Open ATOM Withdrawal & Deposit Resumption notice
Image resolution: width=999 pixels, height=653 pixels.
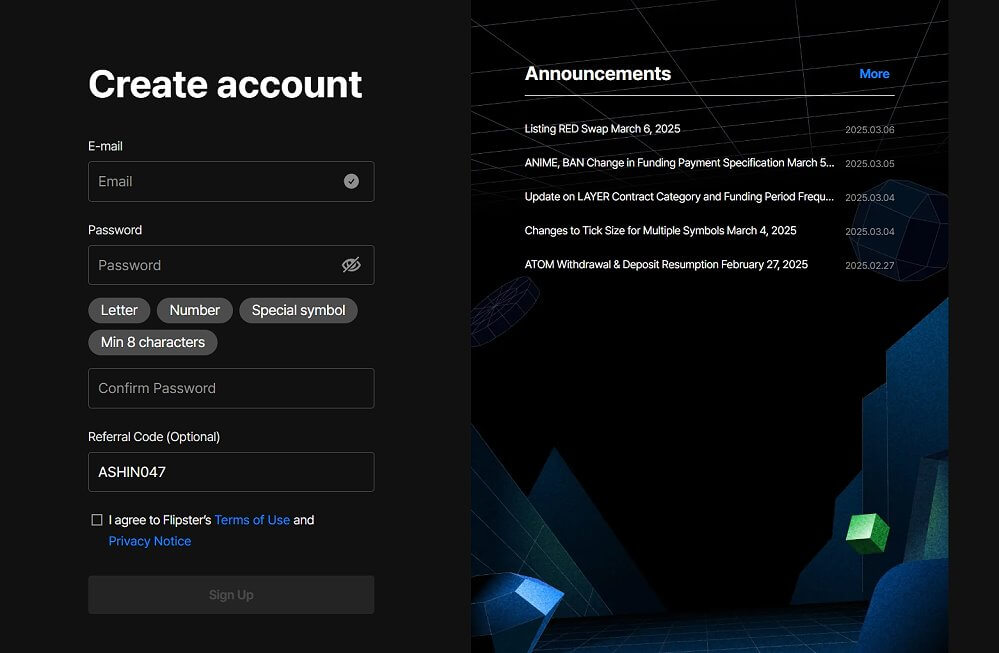click(x=666, y=264)
